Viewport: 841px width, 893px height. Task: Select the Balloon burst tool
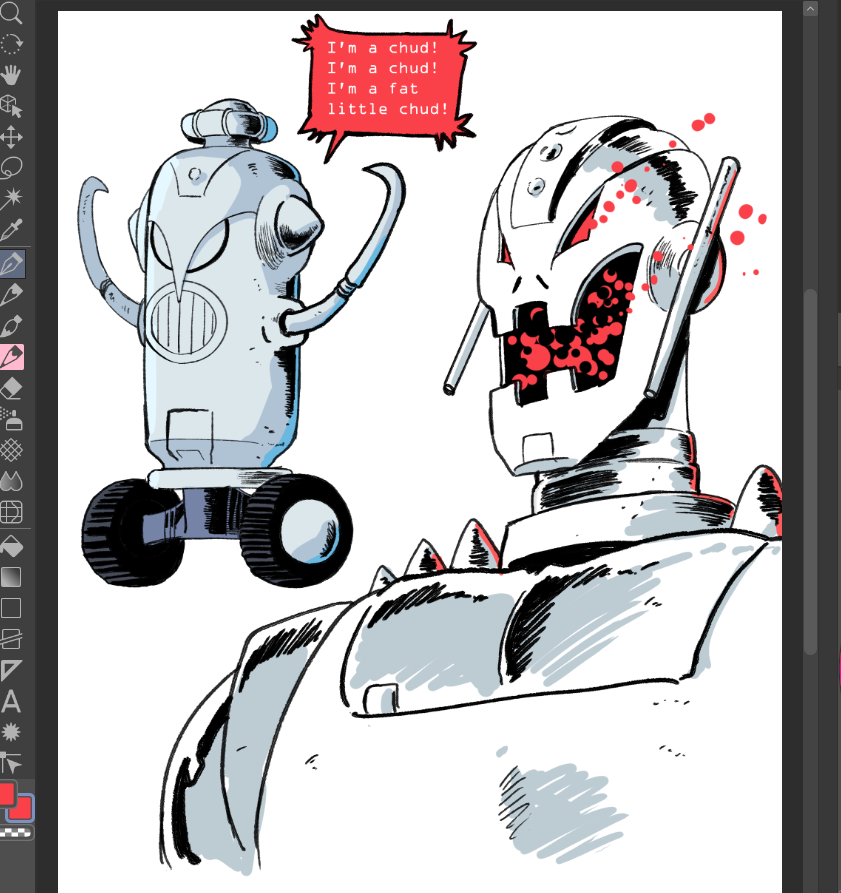tap(11, 732)
